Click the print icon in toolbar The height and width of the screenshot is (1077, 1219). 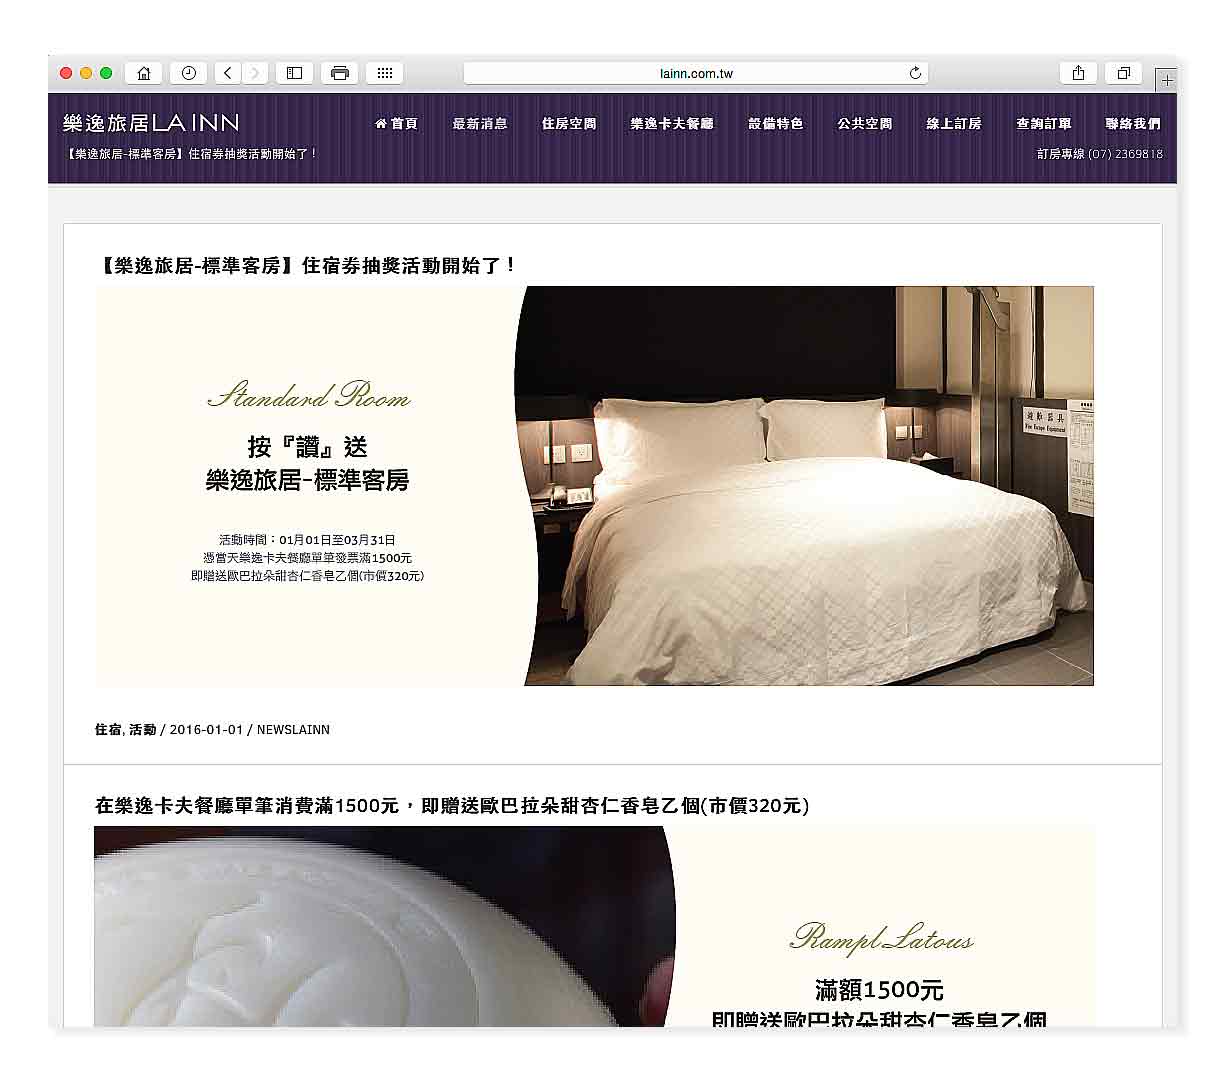click(x=340, y=73)
